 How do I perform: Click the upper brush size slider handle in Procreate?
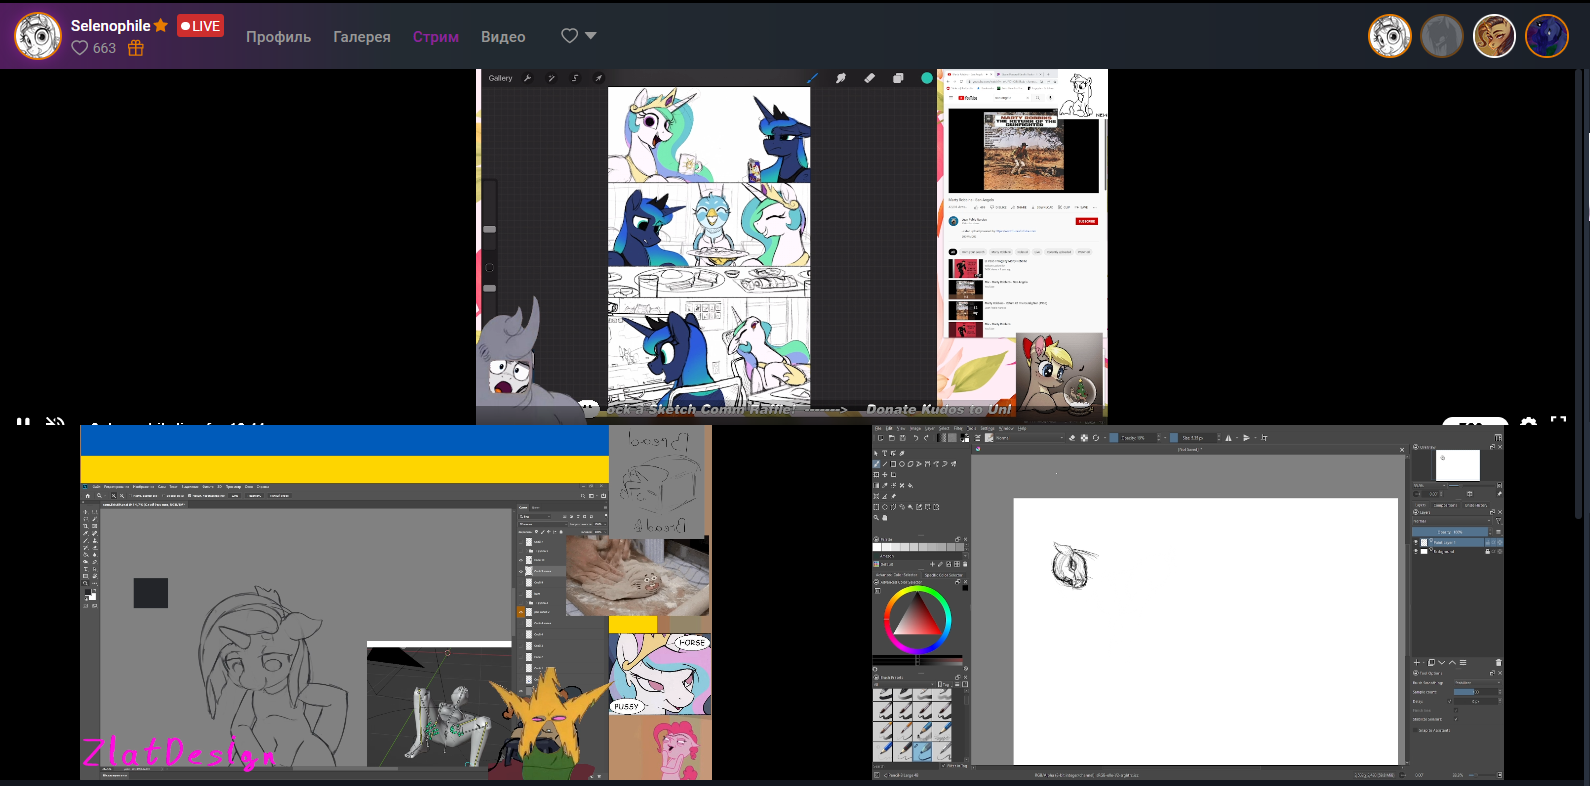point(489,229)
